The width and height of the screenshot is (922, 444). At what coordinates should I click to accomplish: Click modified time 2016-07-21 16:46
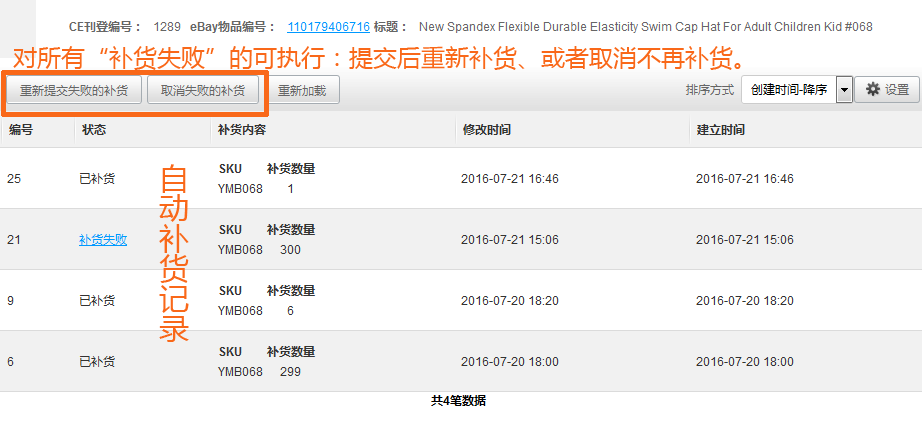point(510,179)
